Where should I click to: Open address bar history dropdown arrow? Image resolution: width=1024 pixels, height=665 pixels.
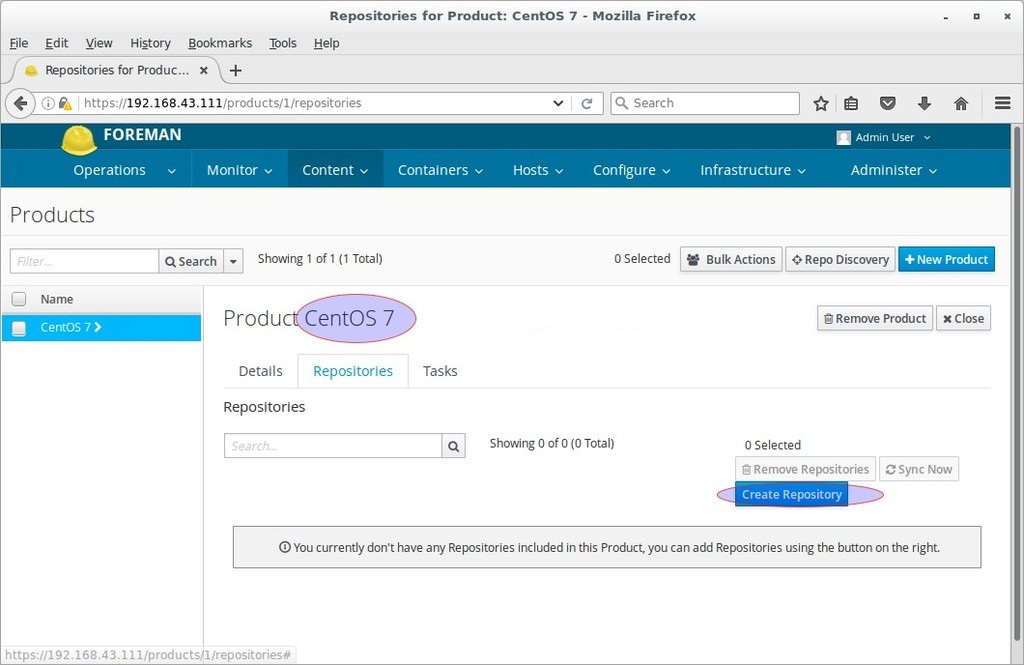[558, 103]
